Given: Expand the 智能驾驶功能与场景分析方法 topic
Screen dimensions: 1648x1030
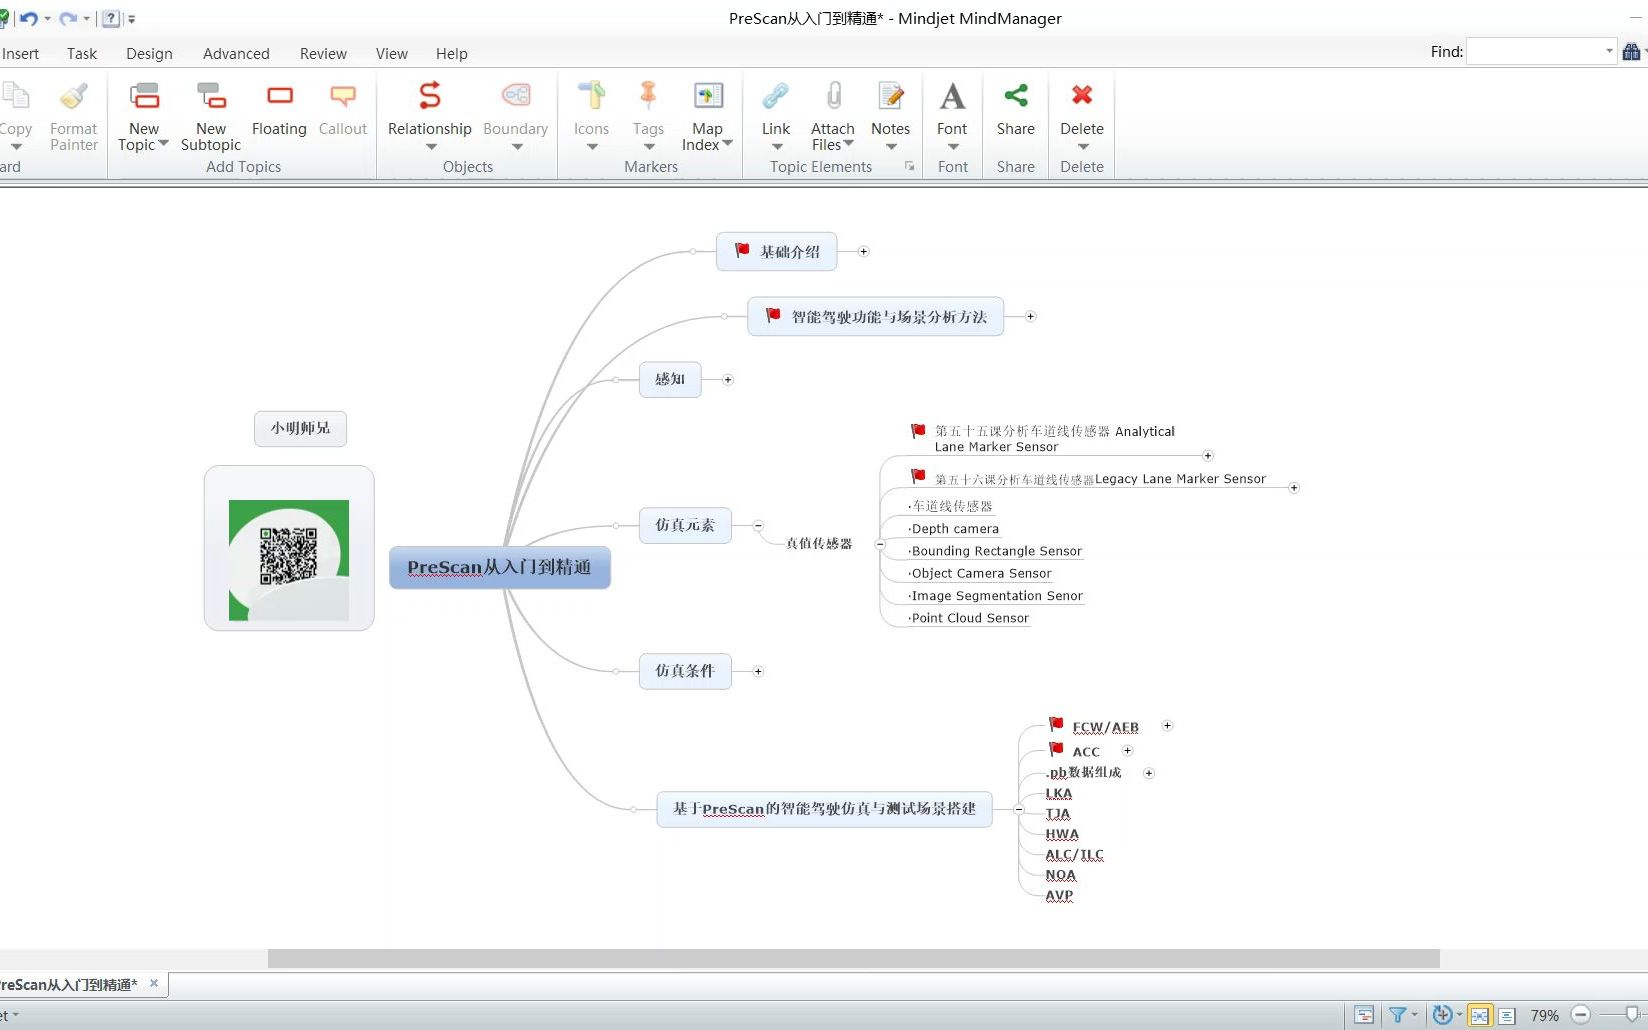Looking at the screenshot, I should pyautogui.click(x=1030, y=317).
